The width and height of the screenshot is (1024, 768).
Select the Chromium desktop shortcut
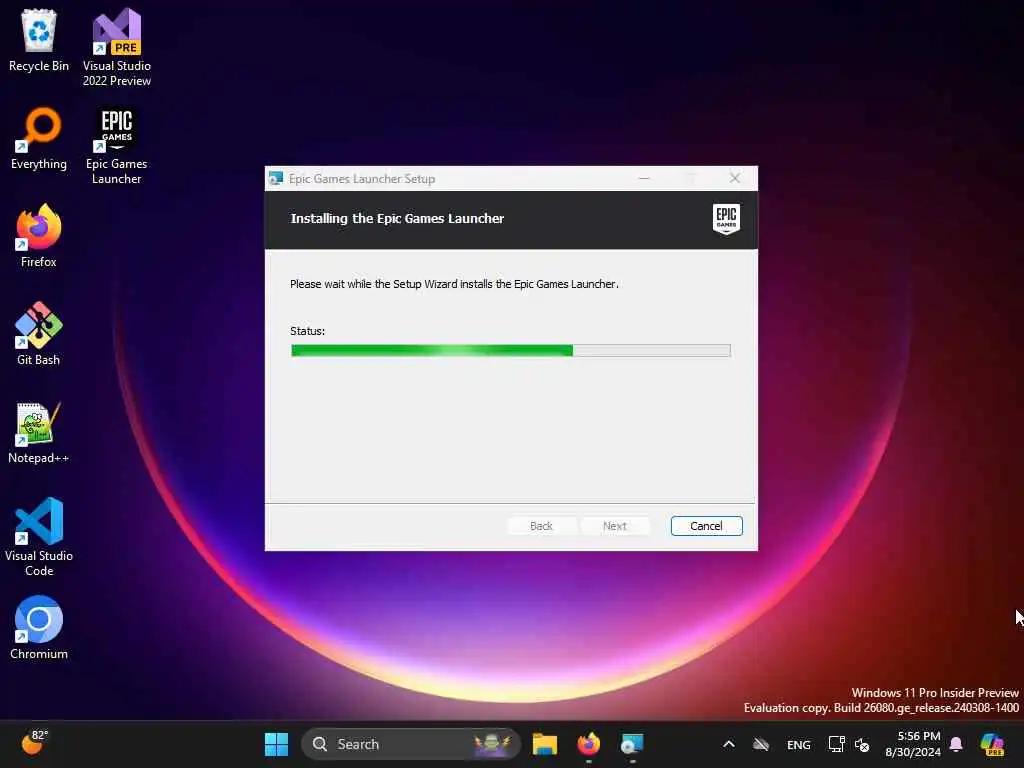39,628
